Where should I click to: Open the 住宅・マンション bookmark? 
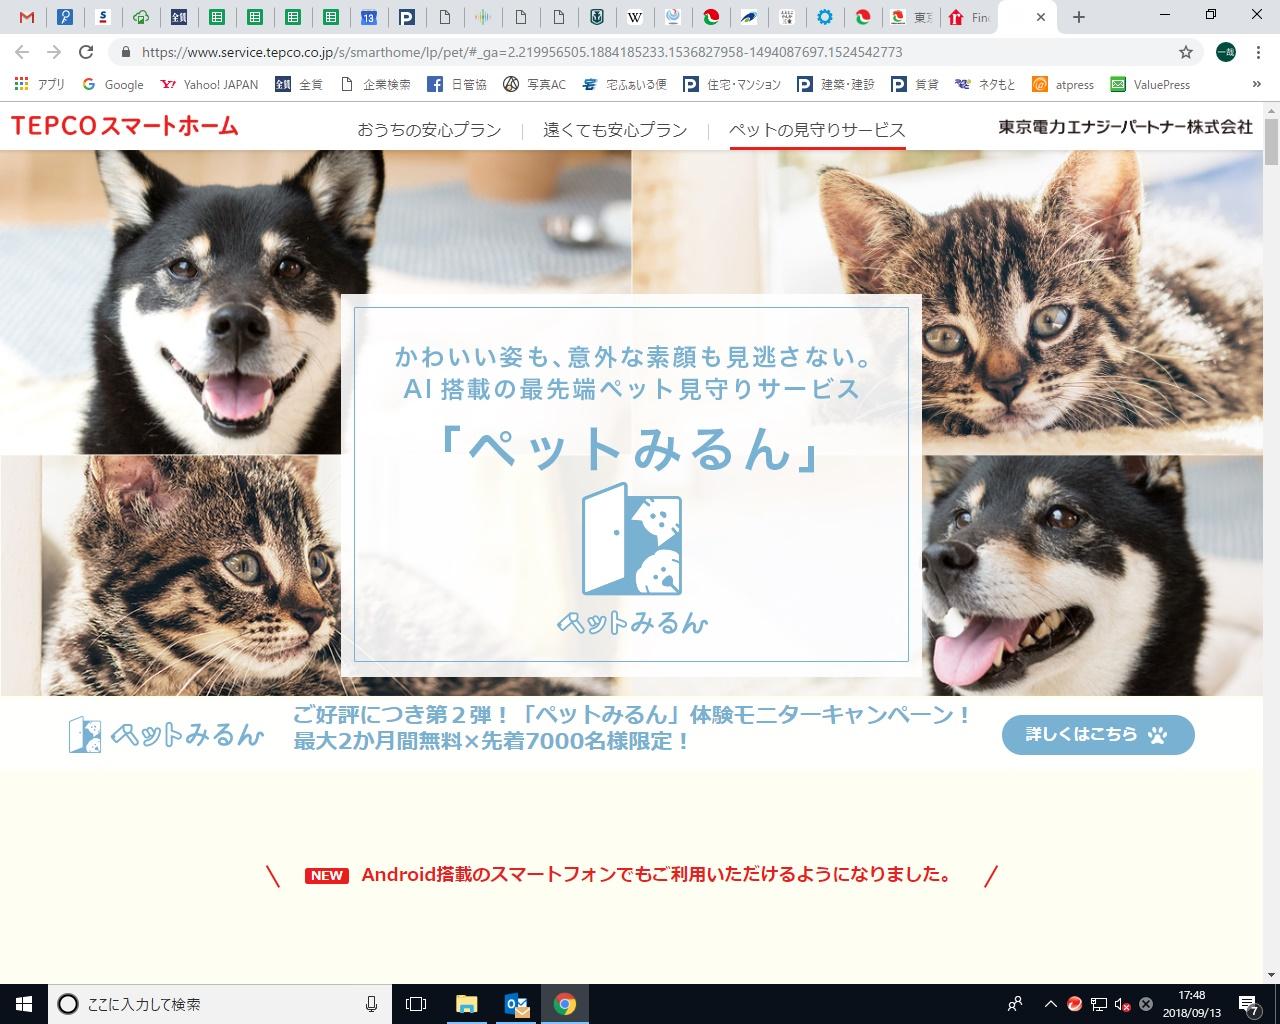tap(732, 85)
